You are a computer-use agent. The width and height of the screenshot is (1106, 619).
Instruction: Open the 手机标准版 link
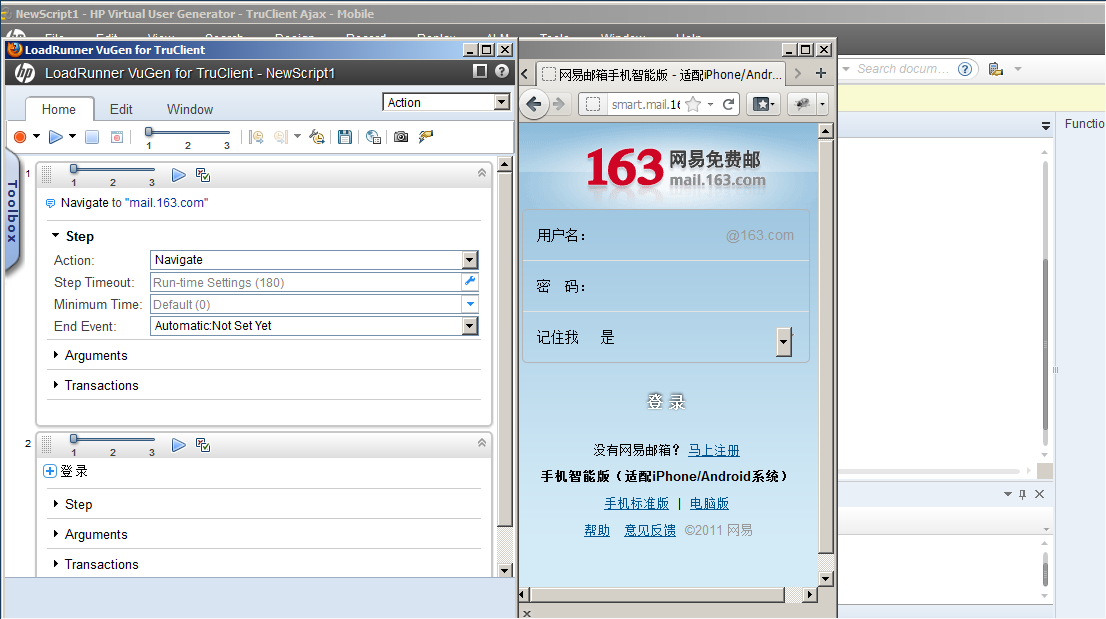click(636, 503)
